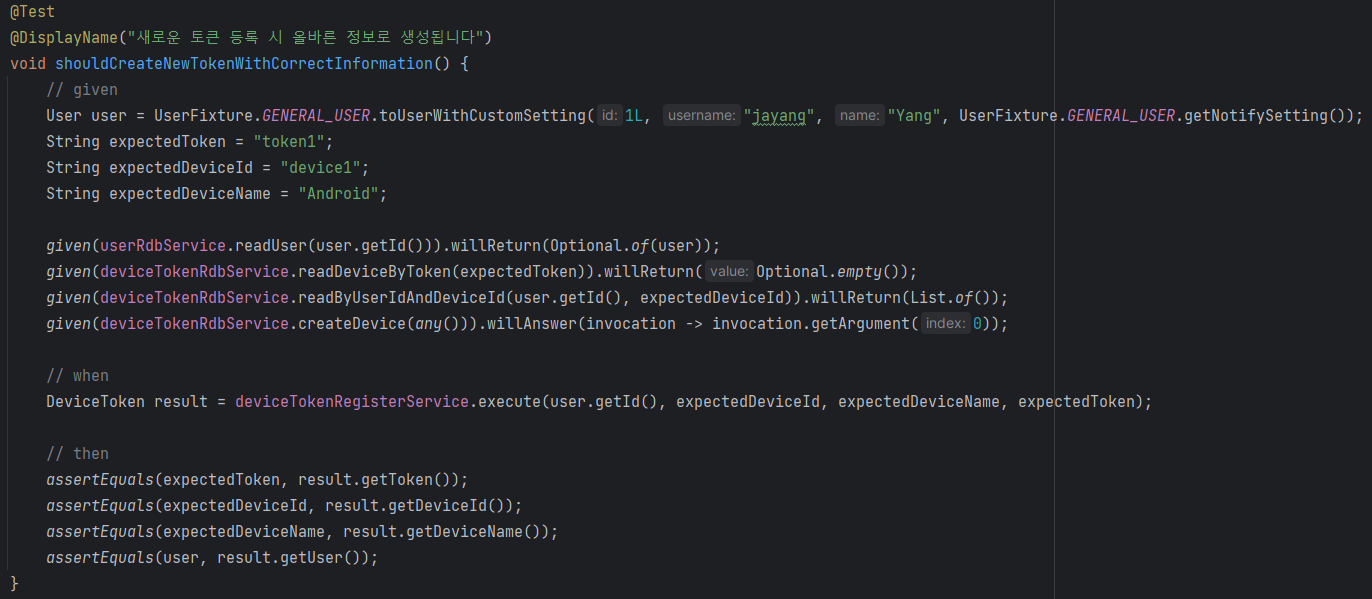Click the '// given' comment
The height and width of the screenshot is (599, 1372).
[82, 90]
